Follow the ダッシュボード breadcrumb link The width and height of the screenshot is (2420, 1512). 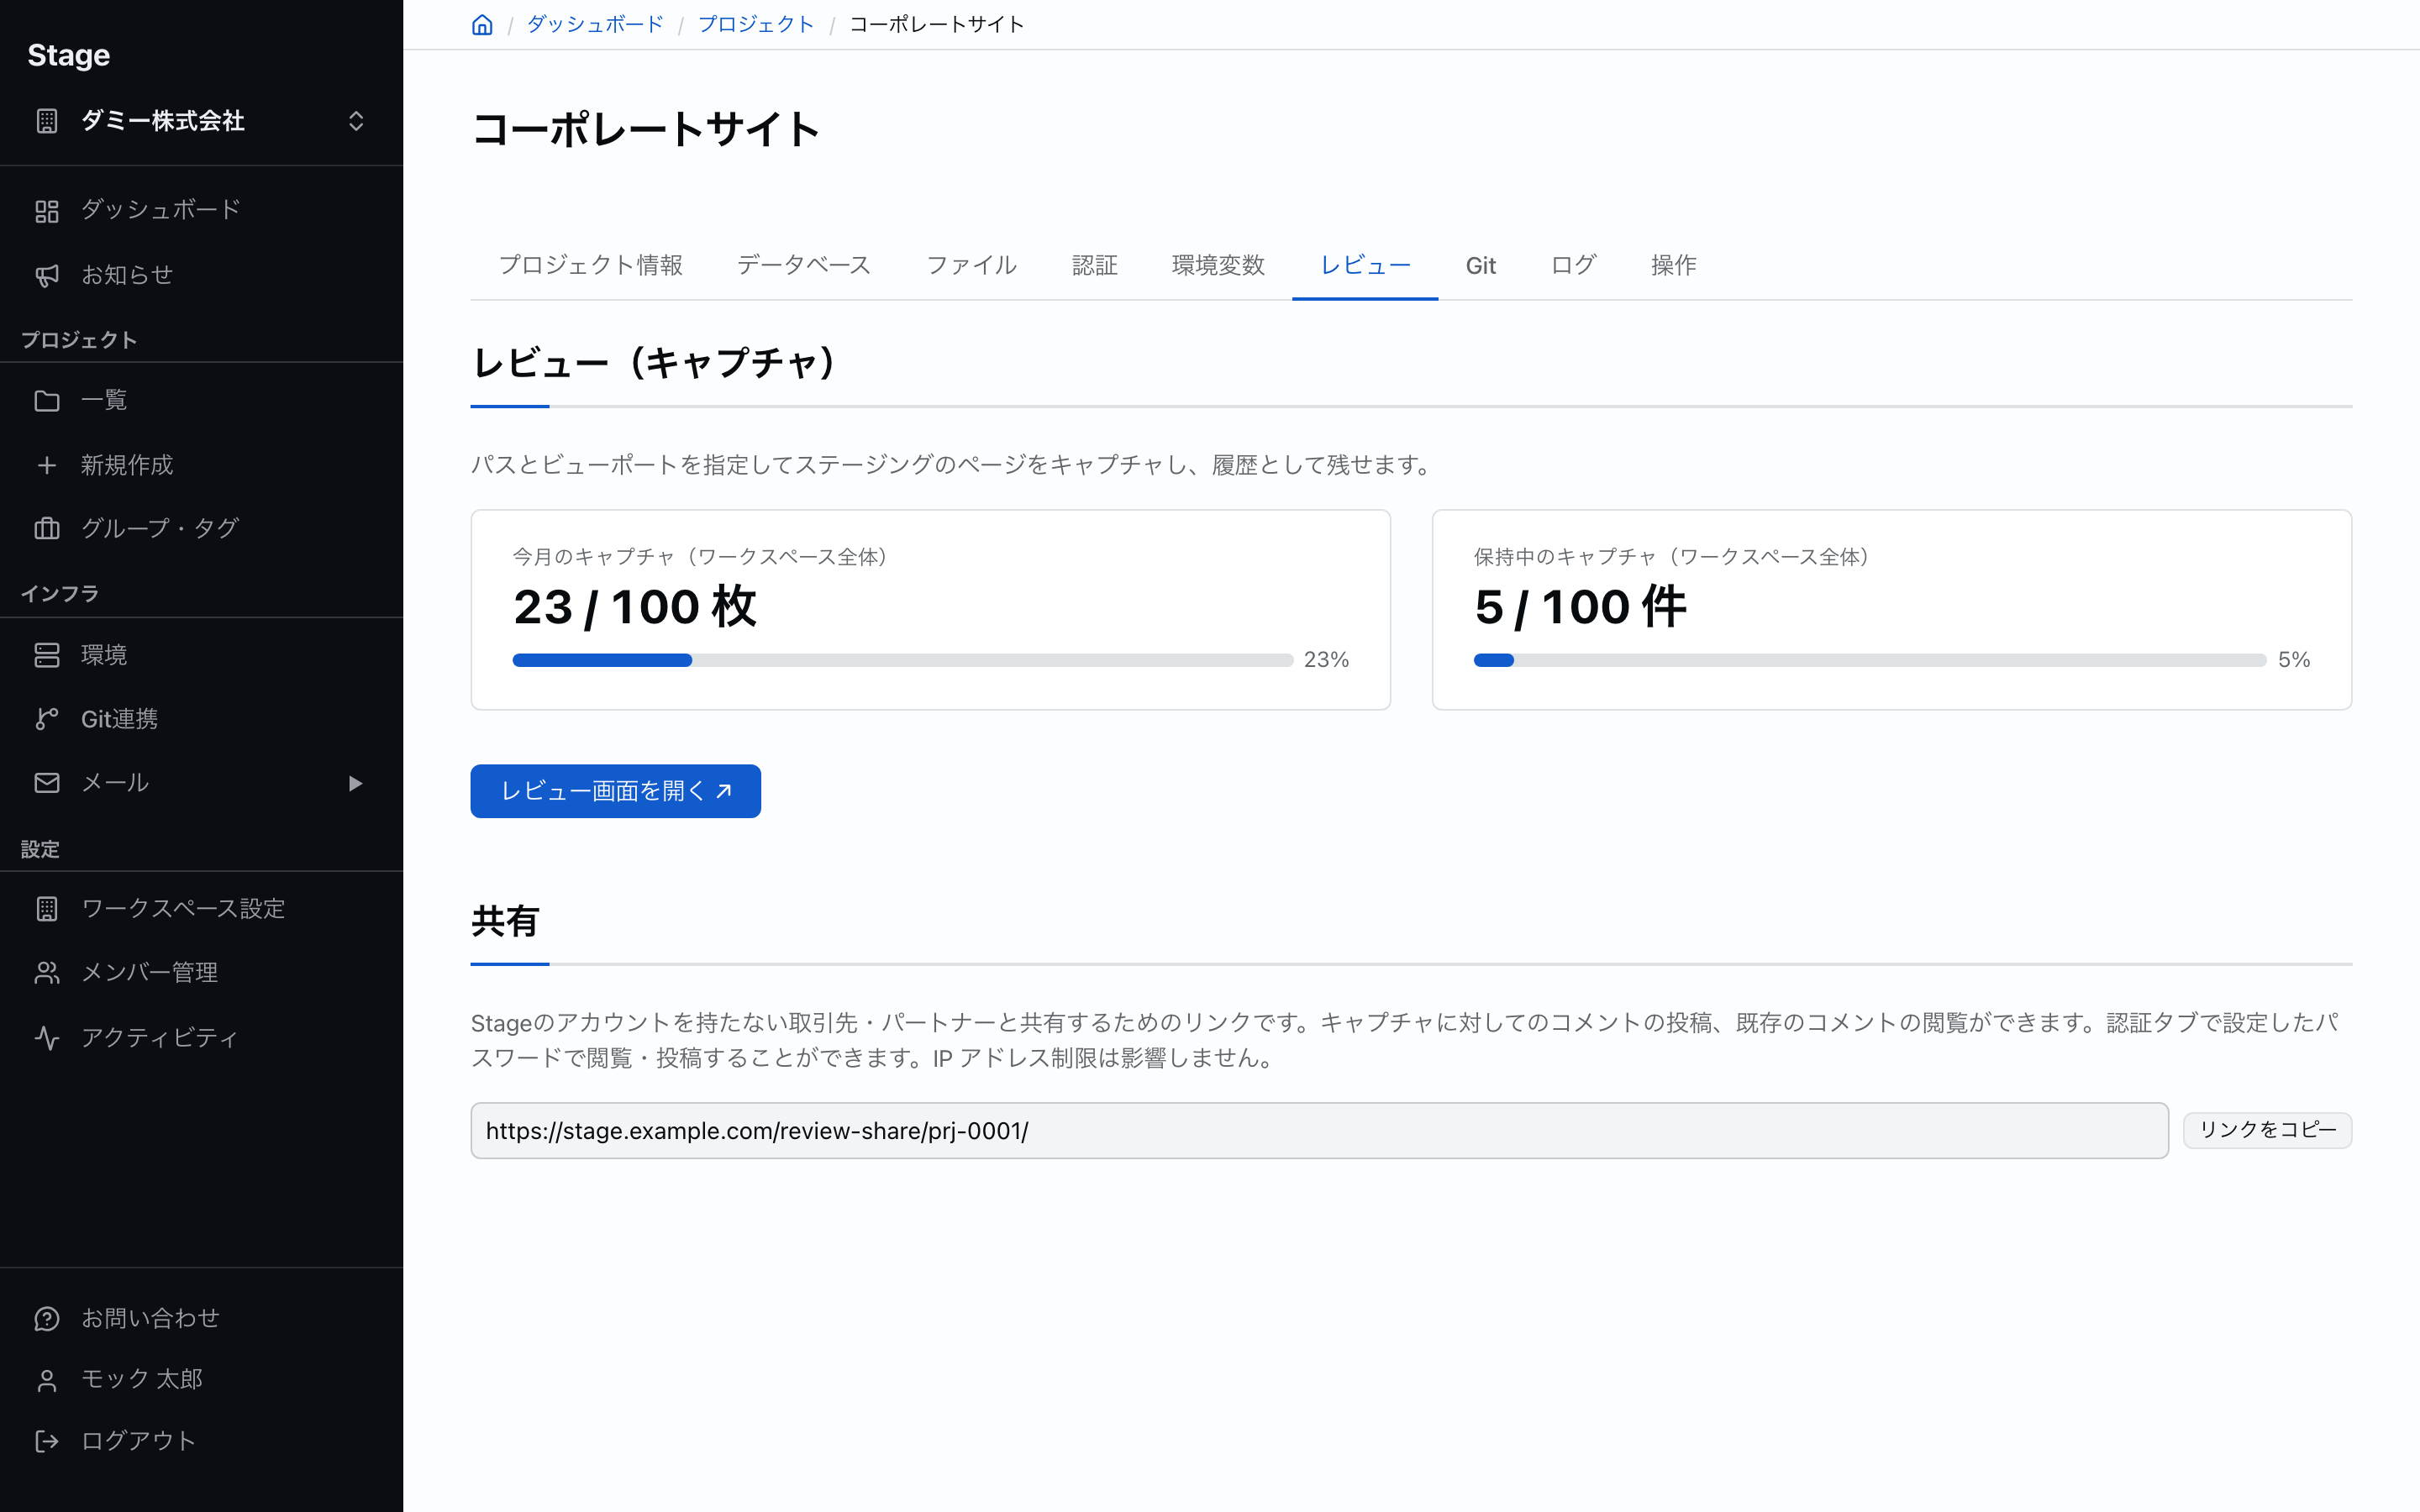click(x=595, y=24)
